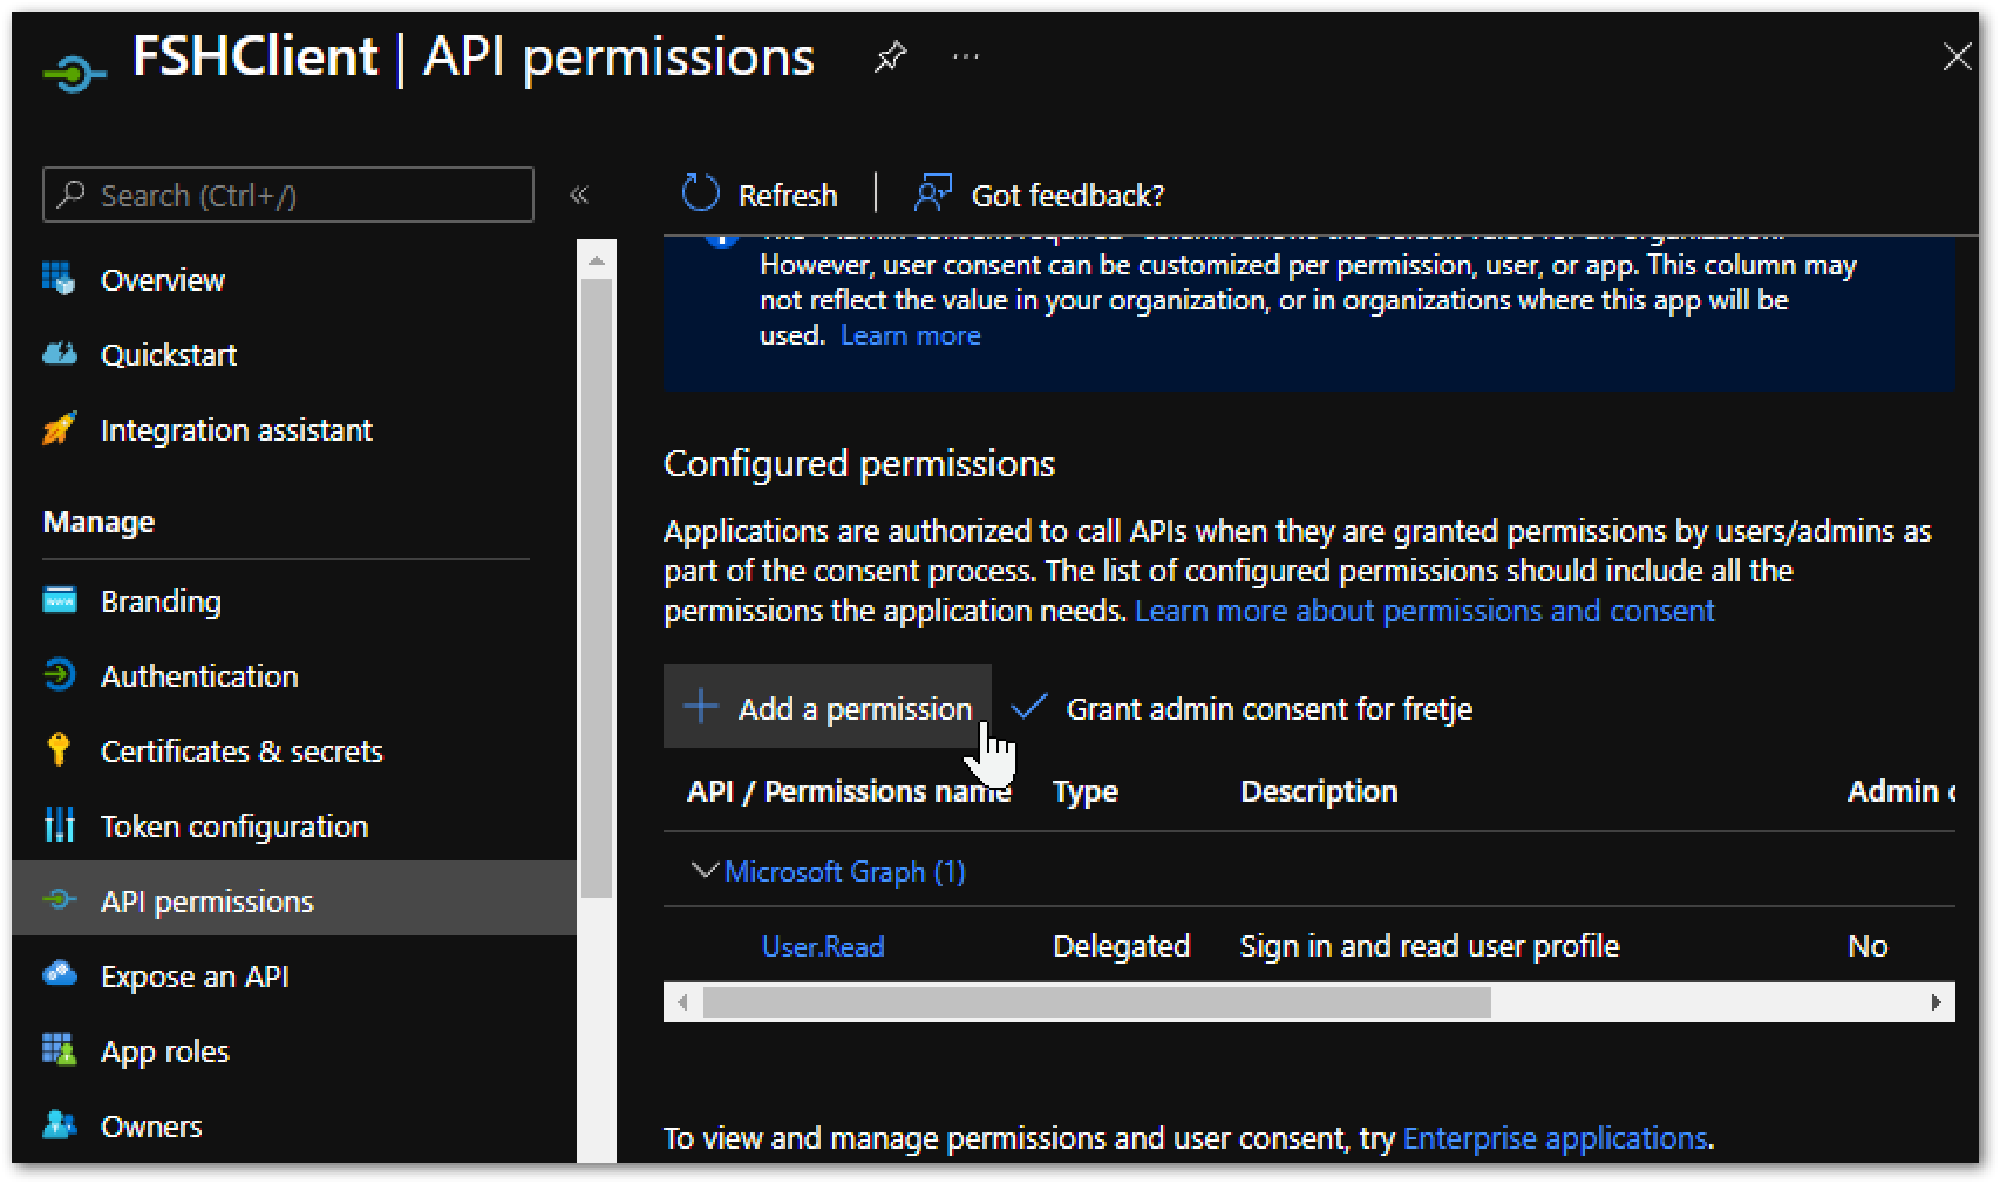2000x1184 pixels.
Task: Click the Overview grid icon
Action: pos(60,279)
